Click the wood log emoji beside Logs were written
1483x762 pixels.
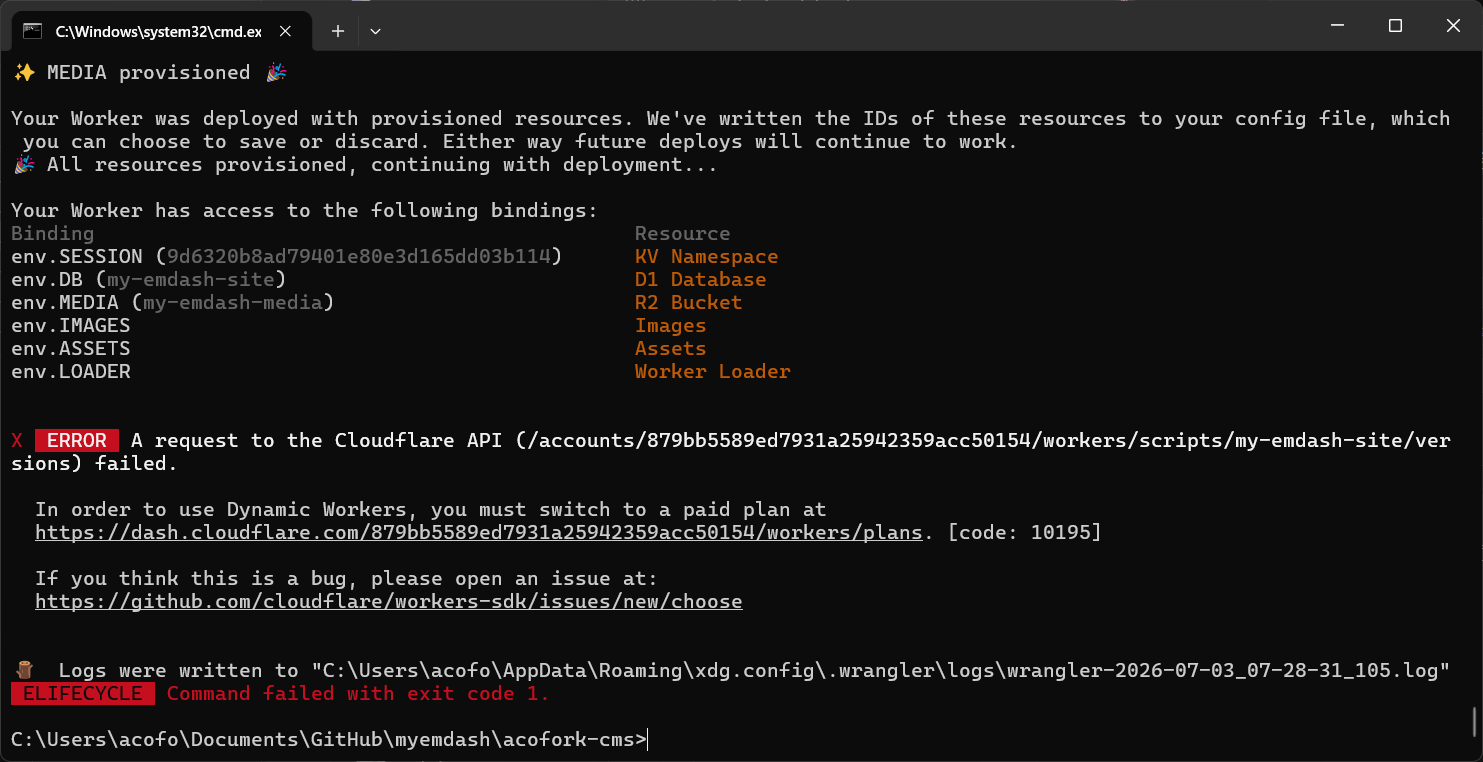[26, 670]
